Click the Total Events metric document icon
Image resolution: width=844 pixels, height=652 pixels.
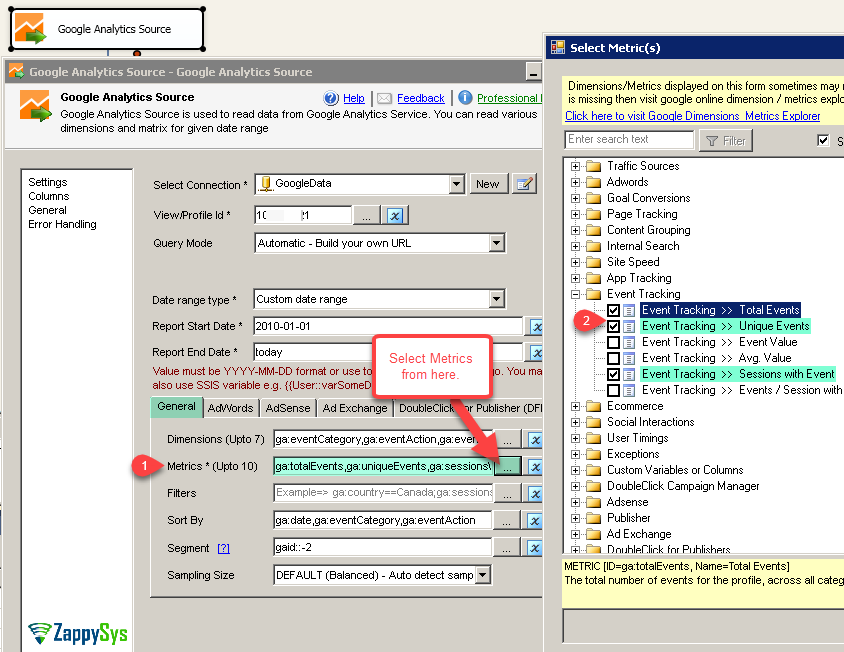[x=629, y=310]
